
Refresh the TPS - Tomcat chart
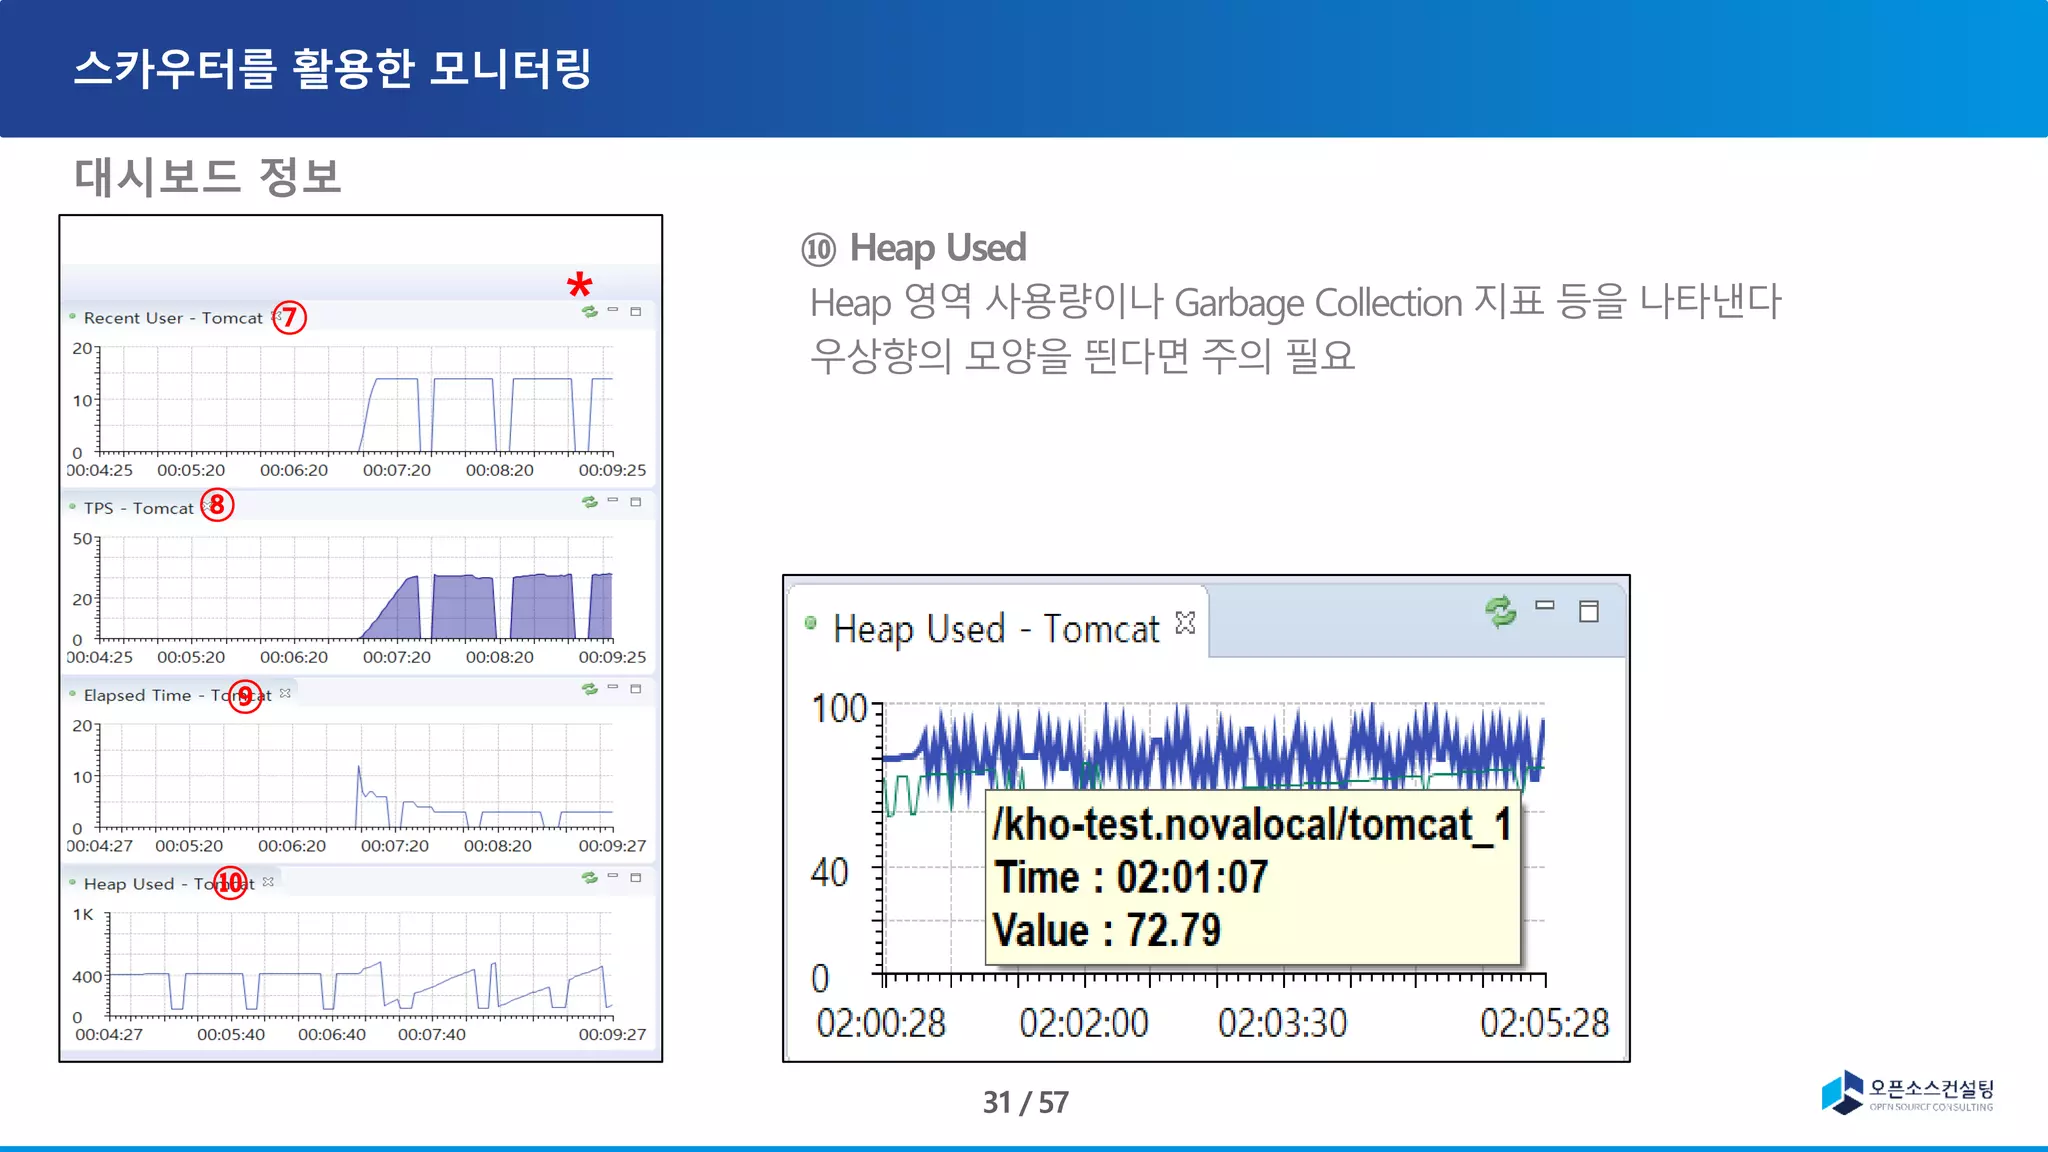(590, 502)
